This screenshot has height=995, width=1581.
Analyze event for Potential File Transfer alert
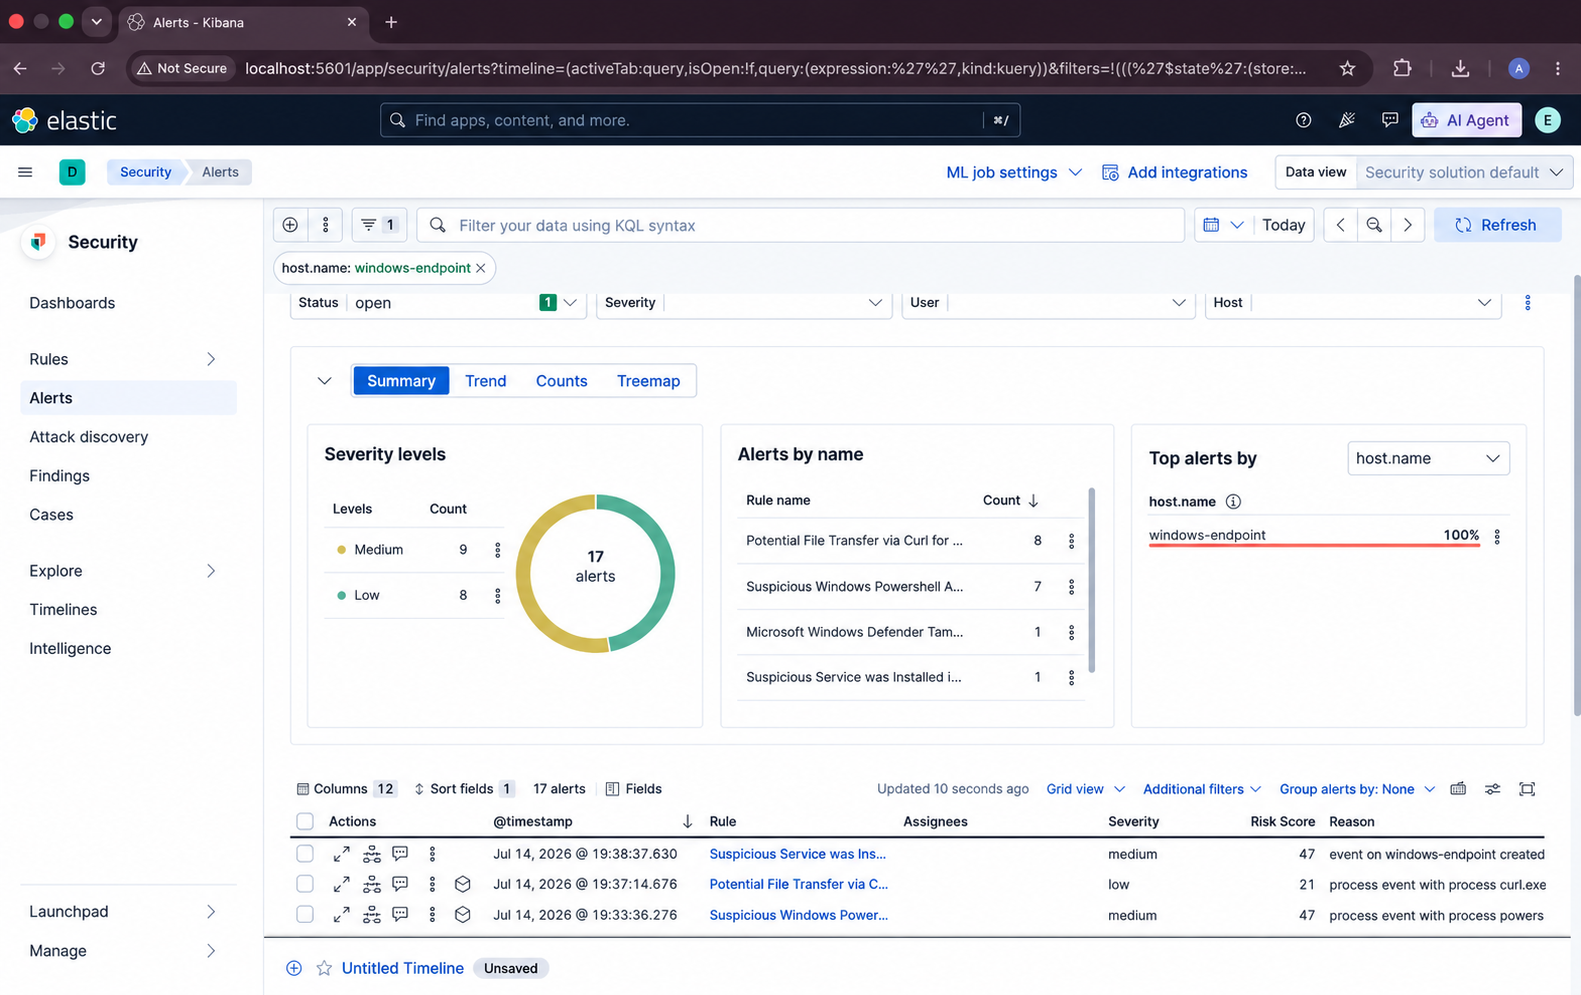[x=372, y=884]
